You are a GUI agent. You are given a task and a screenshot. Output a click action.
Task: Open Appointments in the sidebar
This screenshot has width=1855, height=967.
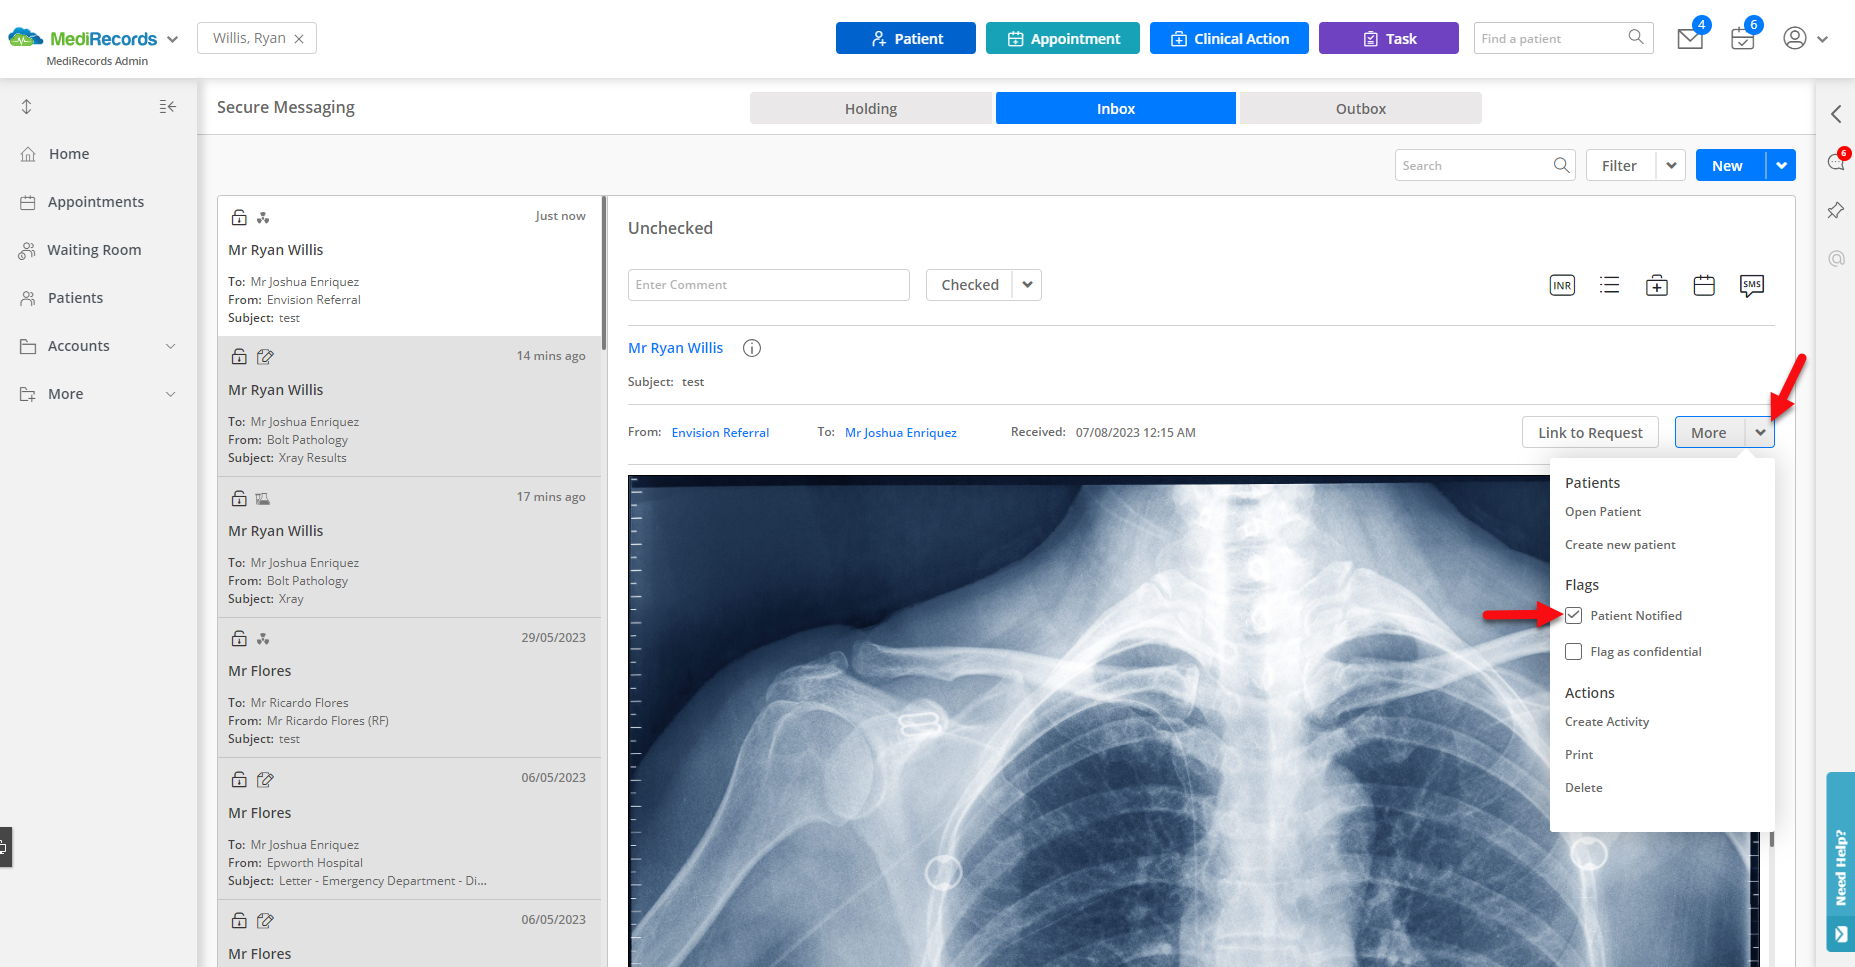98,202
